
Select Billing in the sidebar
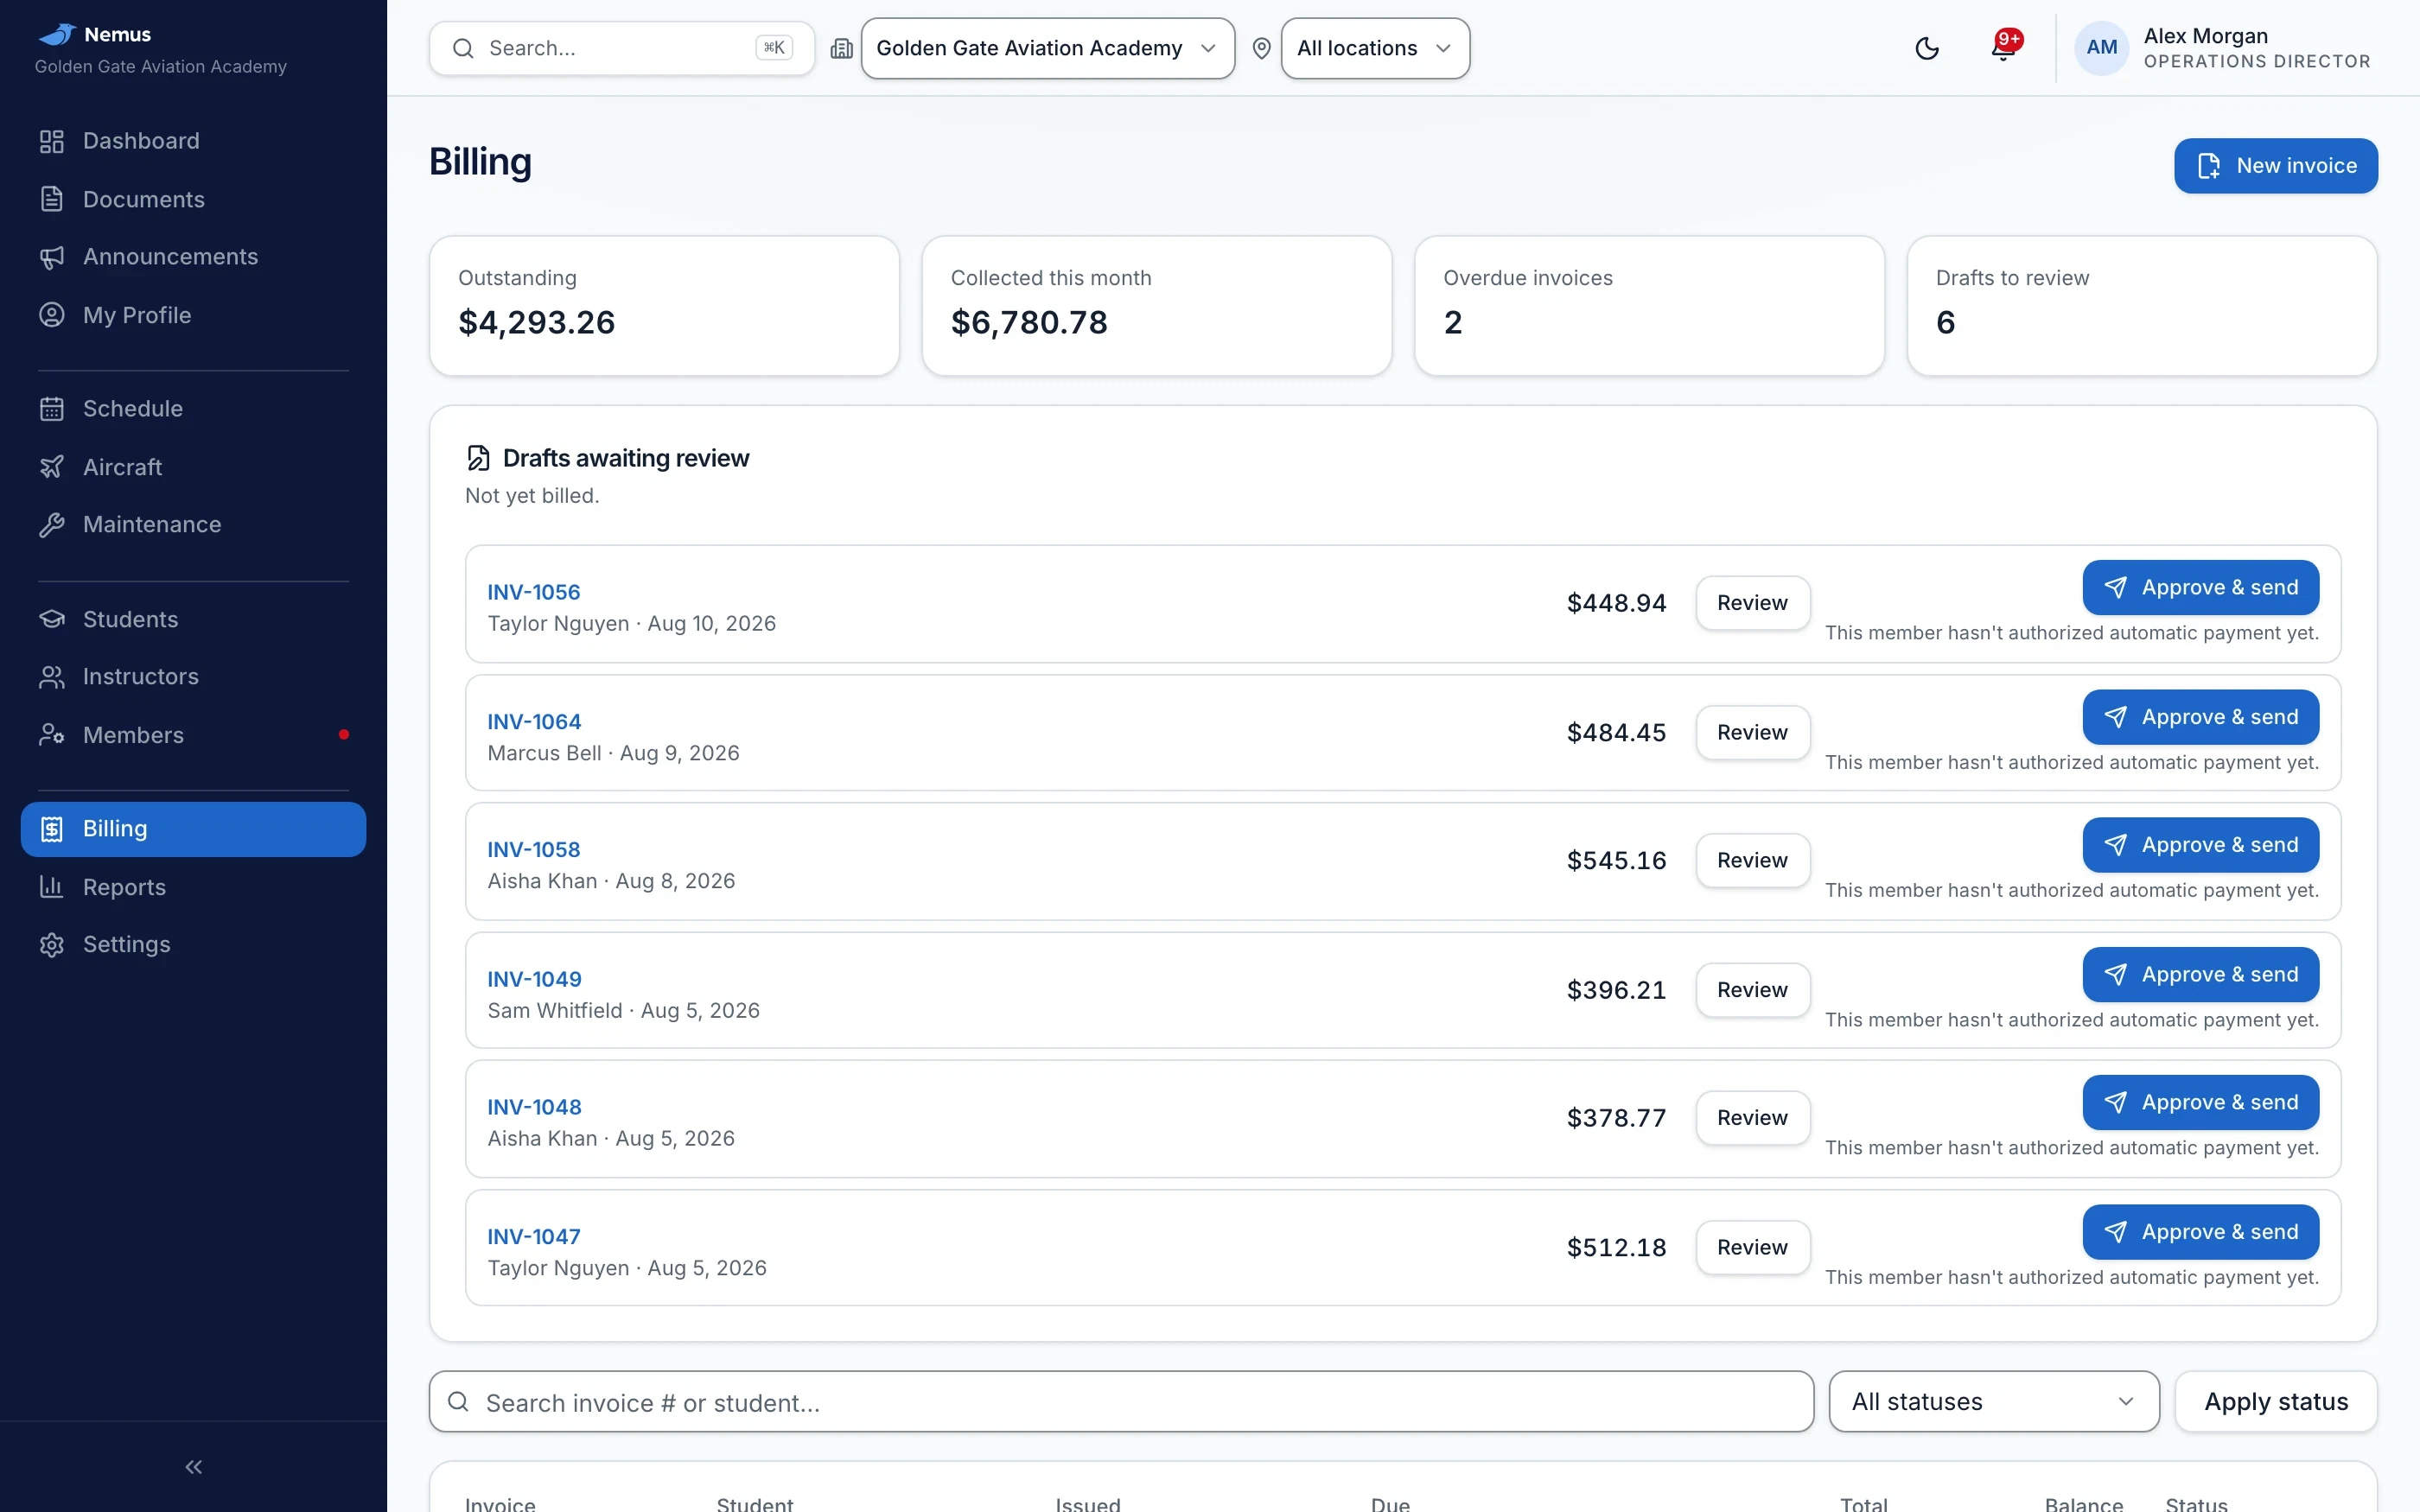coord(193,829)
